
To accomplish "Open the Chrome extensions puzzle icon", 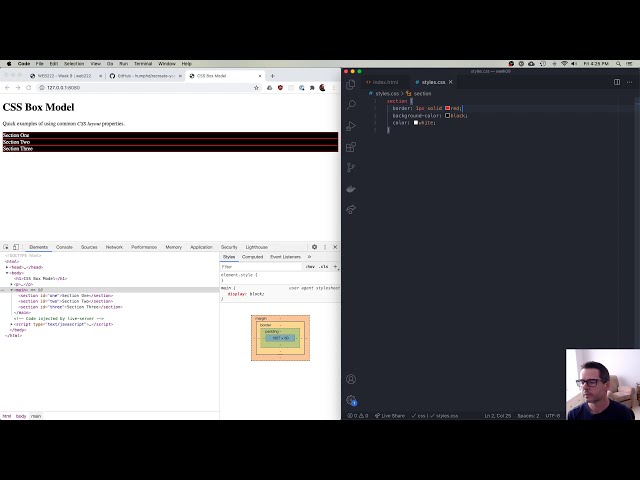I will [312, 88].
